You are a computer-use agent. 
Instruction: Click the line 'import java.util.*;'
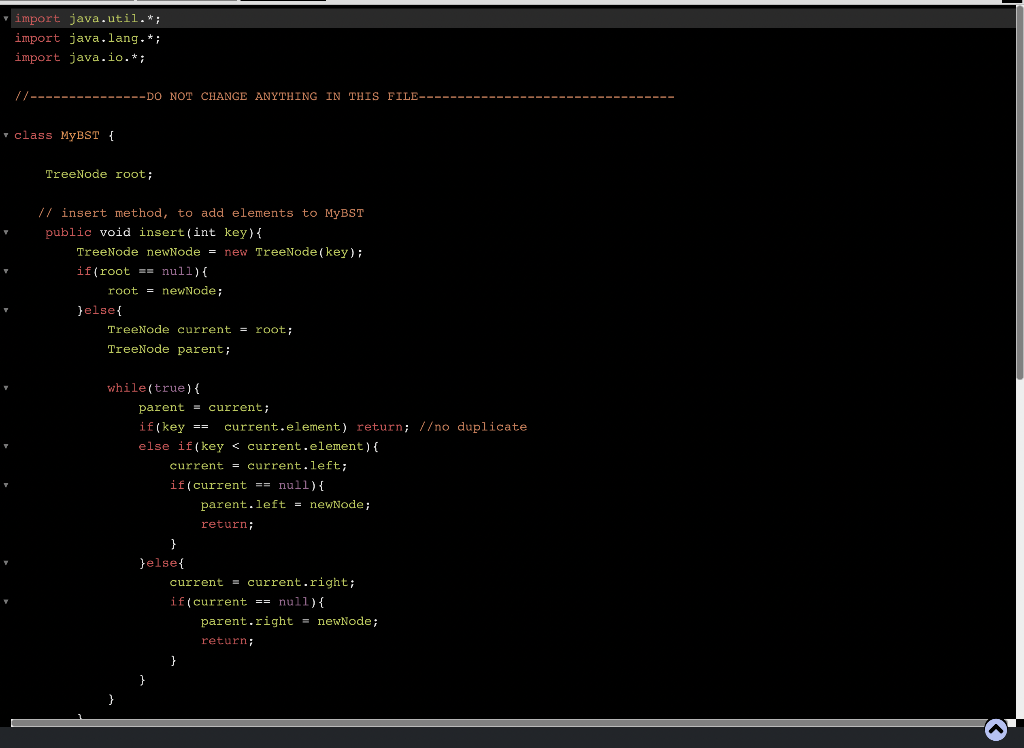pyautogui.click(x=88, y=18)
